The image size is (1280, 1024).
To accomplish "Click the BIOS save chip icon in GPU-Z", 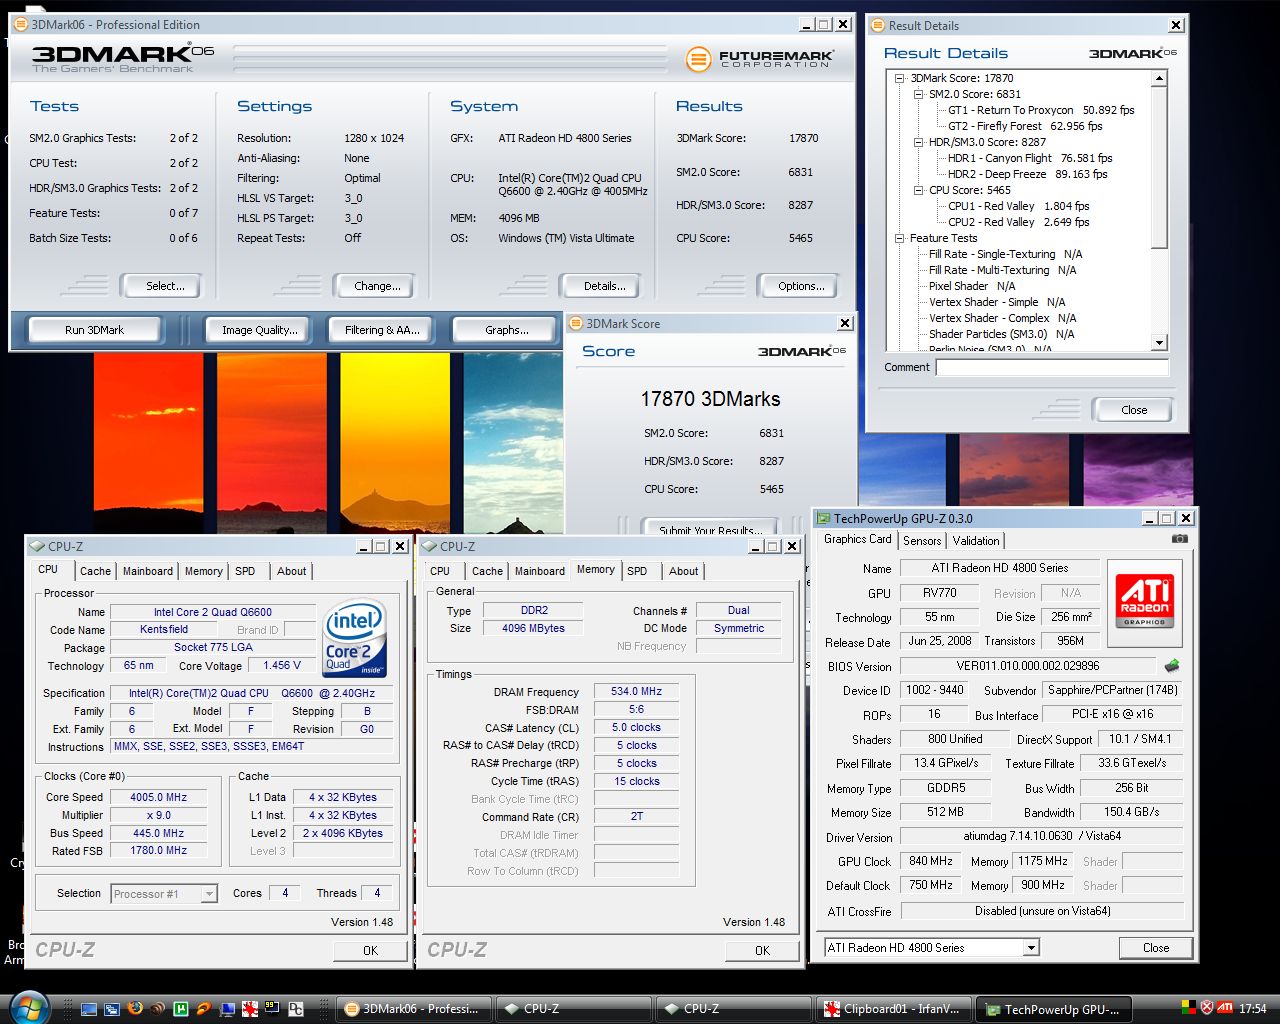I will click(x=1172, y=665).
